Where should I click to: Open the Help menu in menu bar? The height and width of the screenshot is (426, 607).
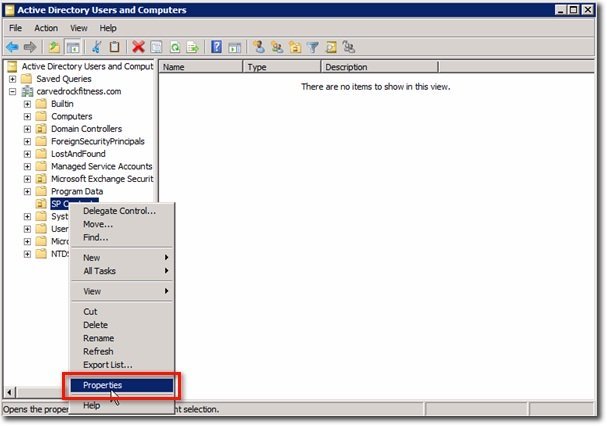(x=108, y=28)
